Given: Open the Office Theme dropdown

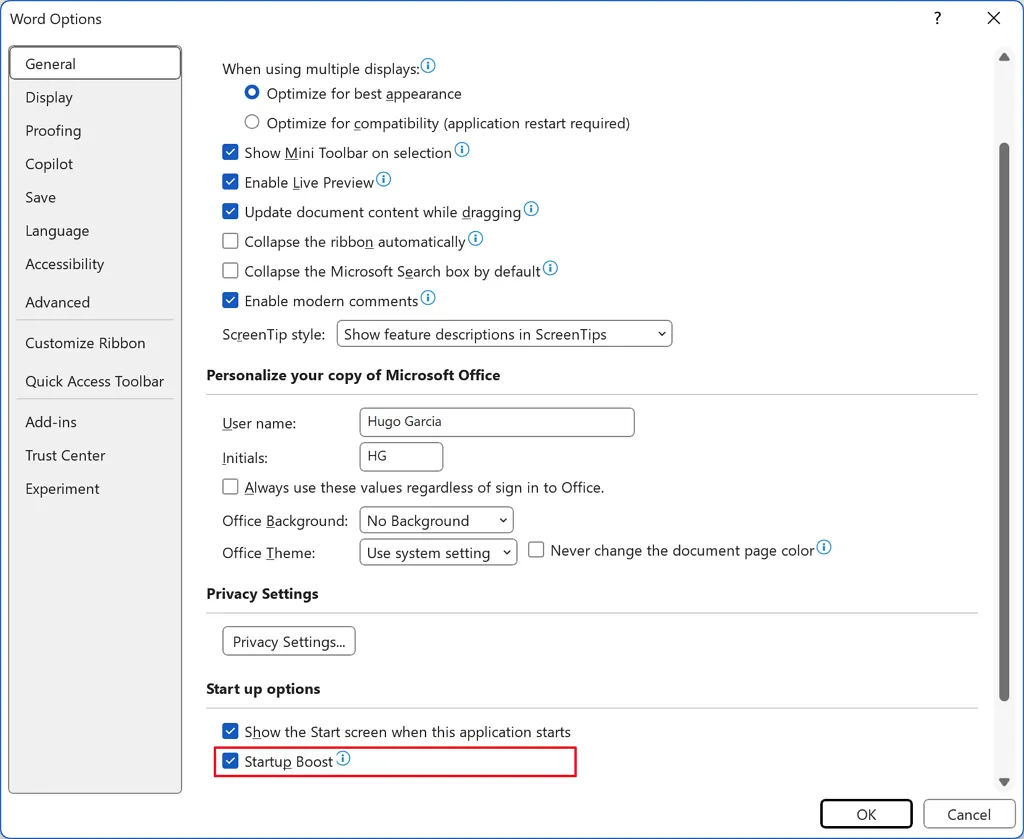Looking at the screenshot, I should [x=438, y=552].
